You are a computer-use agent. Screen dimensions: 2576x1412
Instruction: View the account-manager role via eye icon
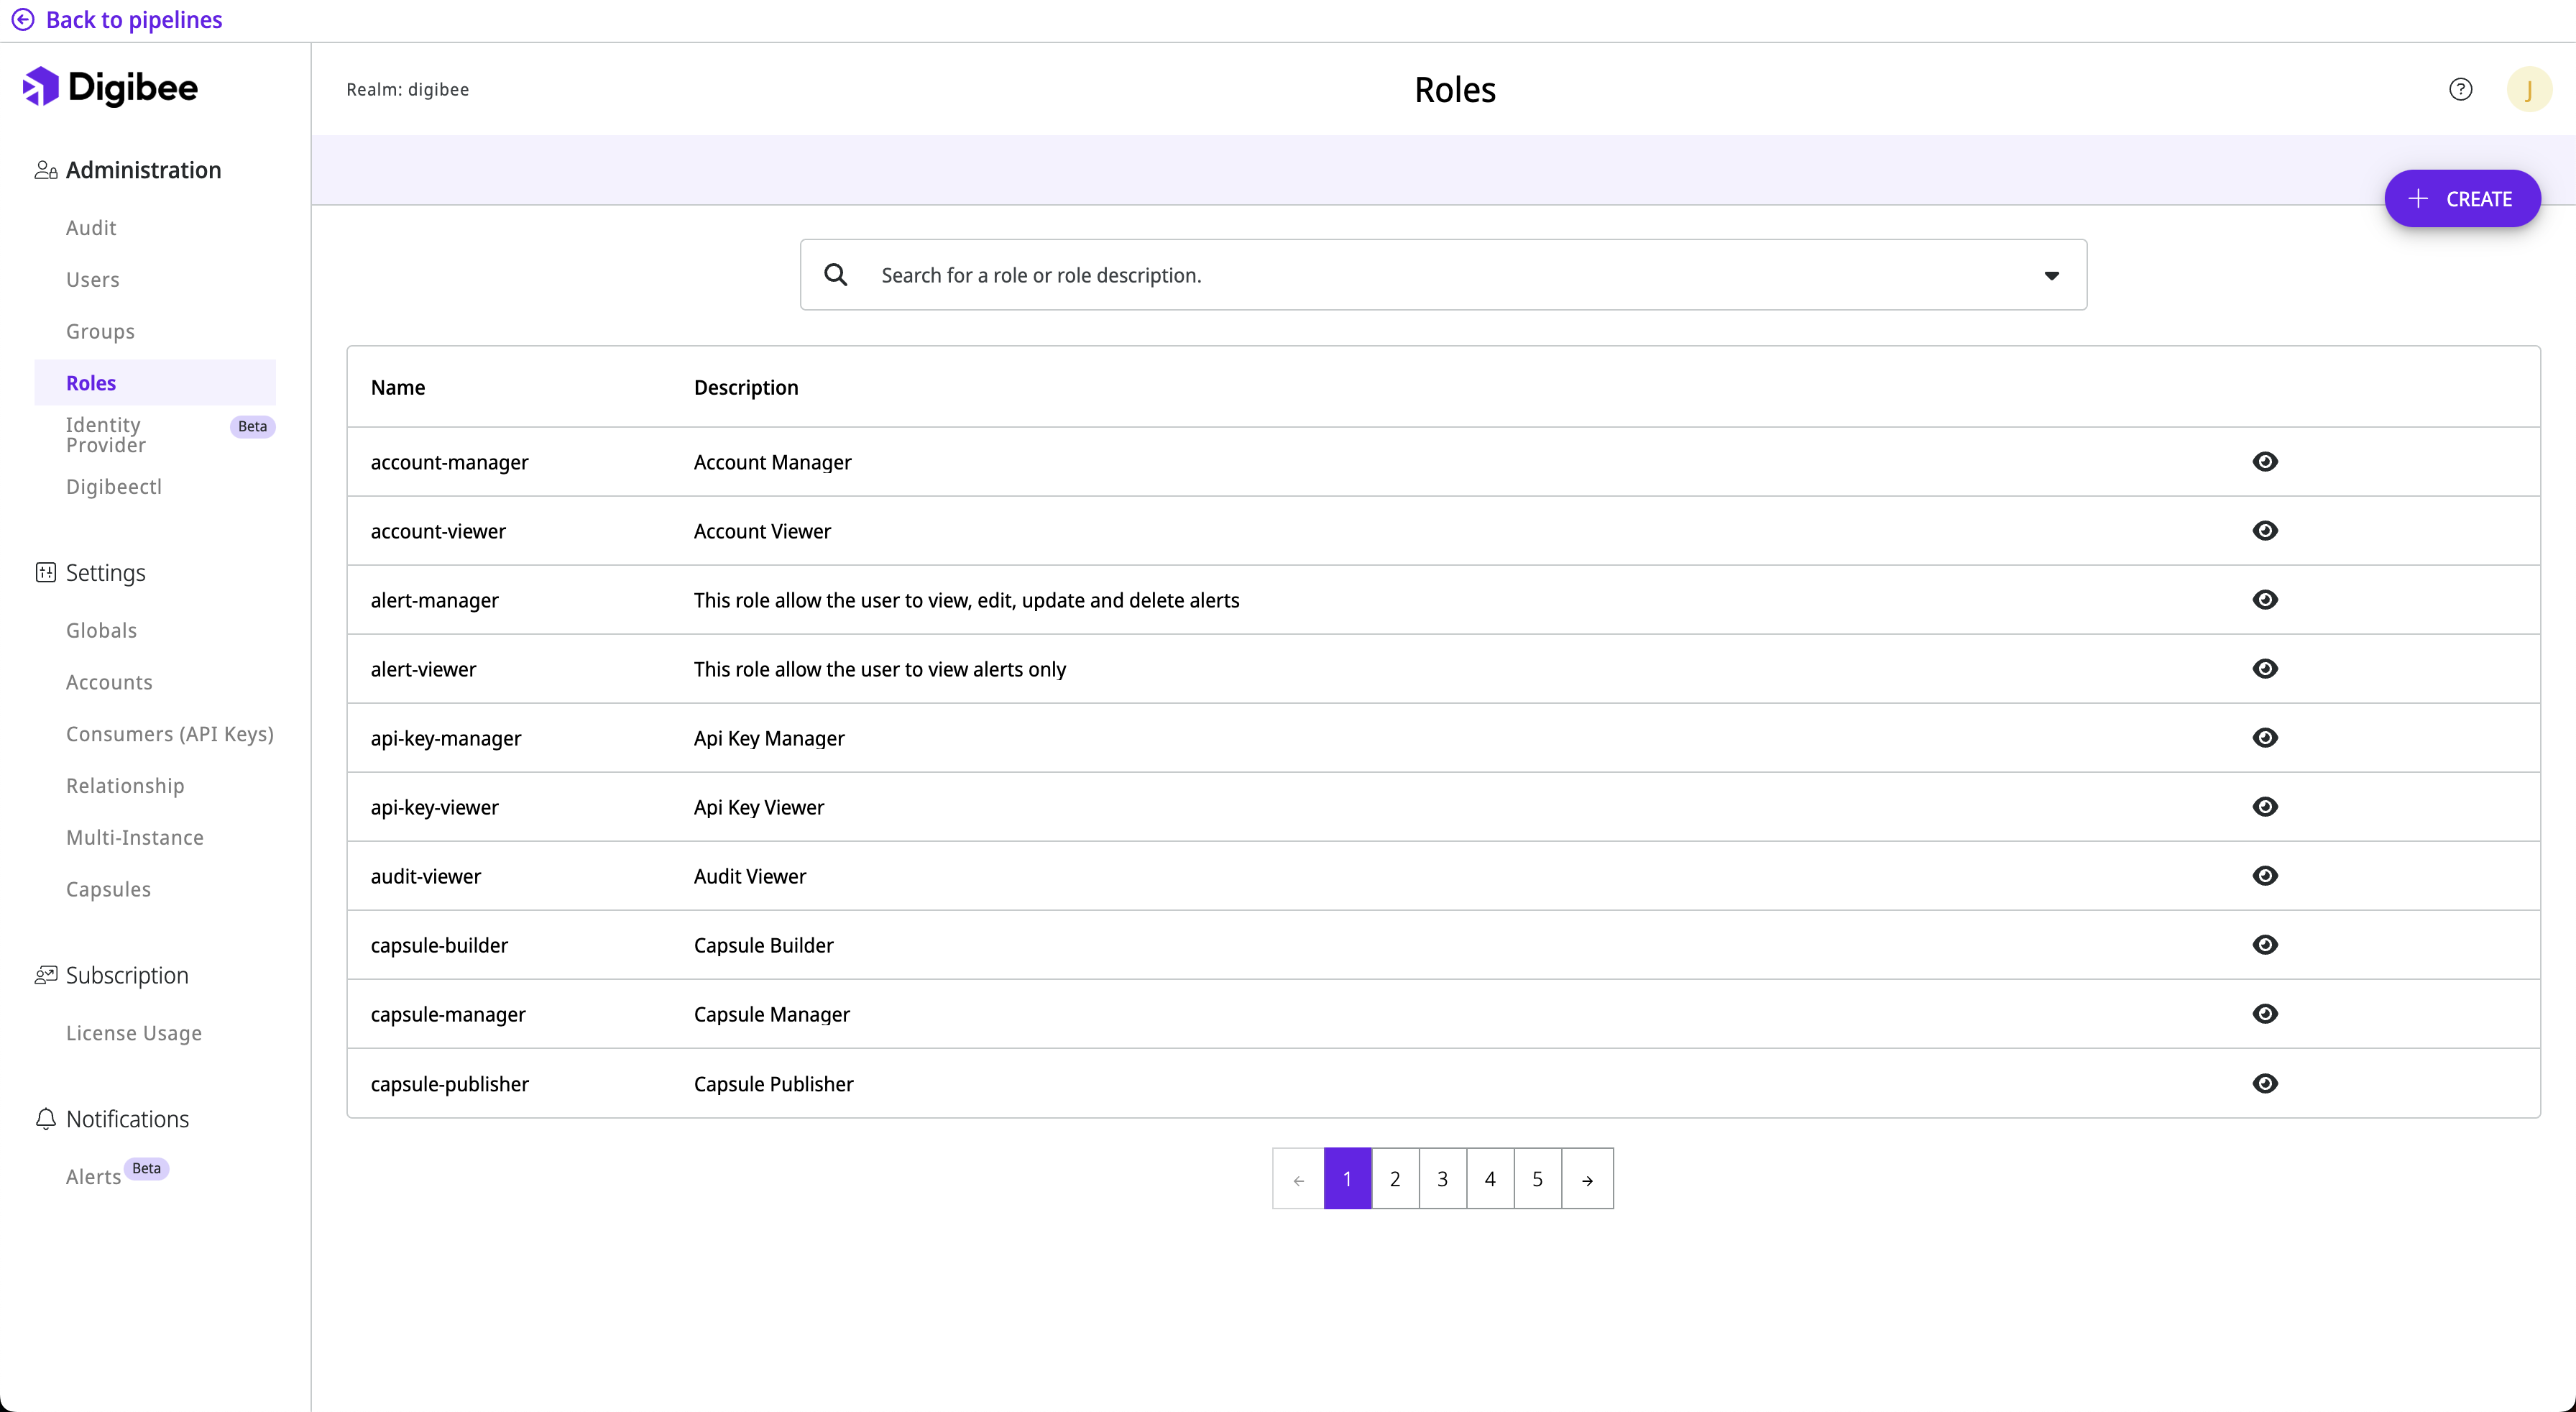click(x=2265, y=461)
